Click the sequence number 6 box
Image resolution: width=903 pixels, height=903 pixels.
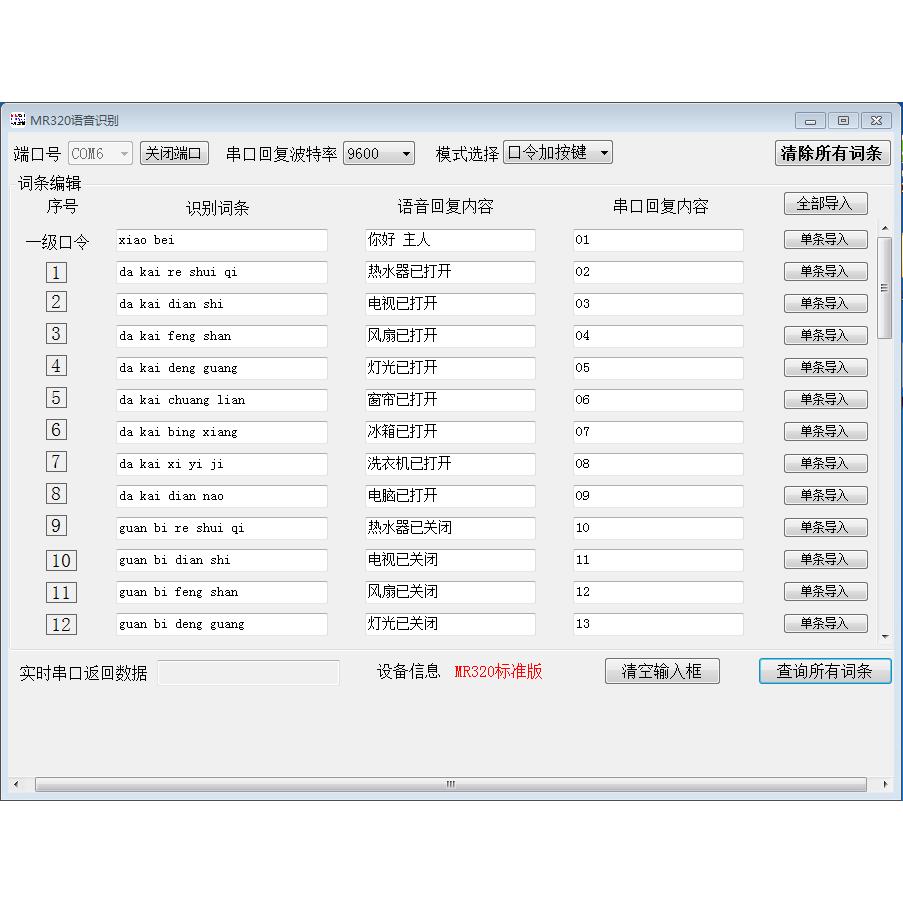tap(56, 430)
